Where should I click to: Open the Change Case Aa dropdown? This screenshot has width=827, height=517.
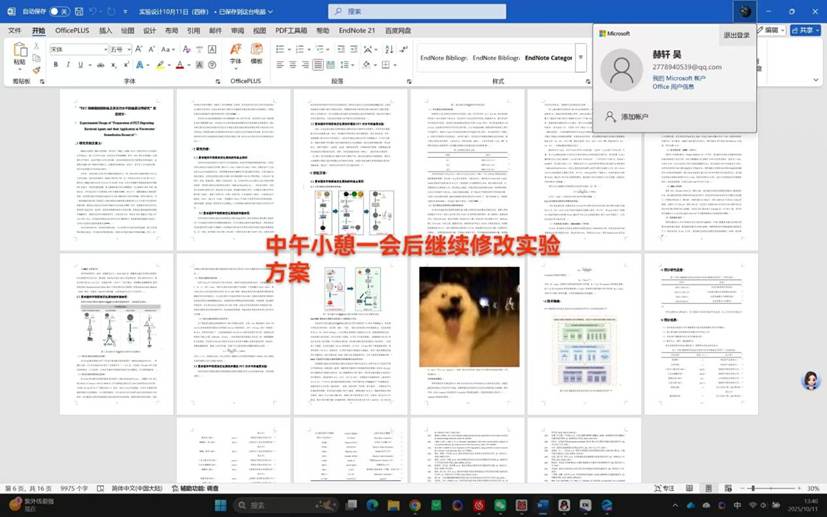(x=167, y=49)
